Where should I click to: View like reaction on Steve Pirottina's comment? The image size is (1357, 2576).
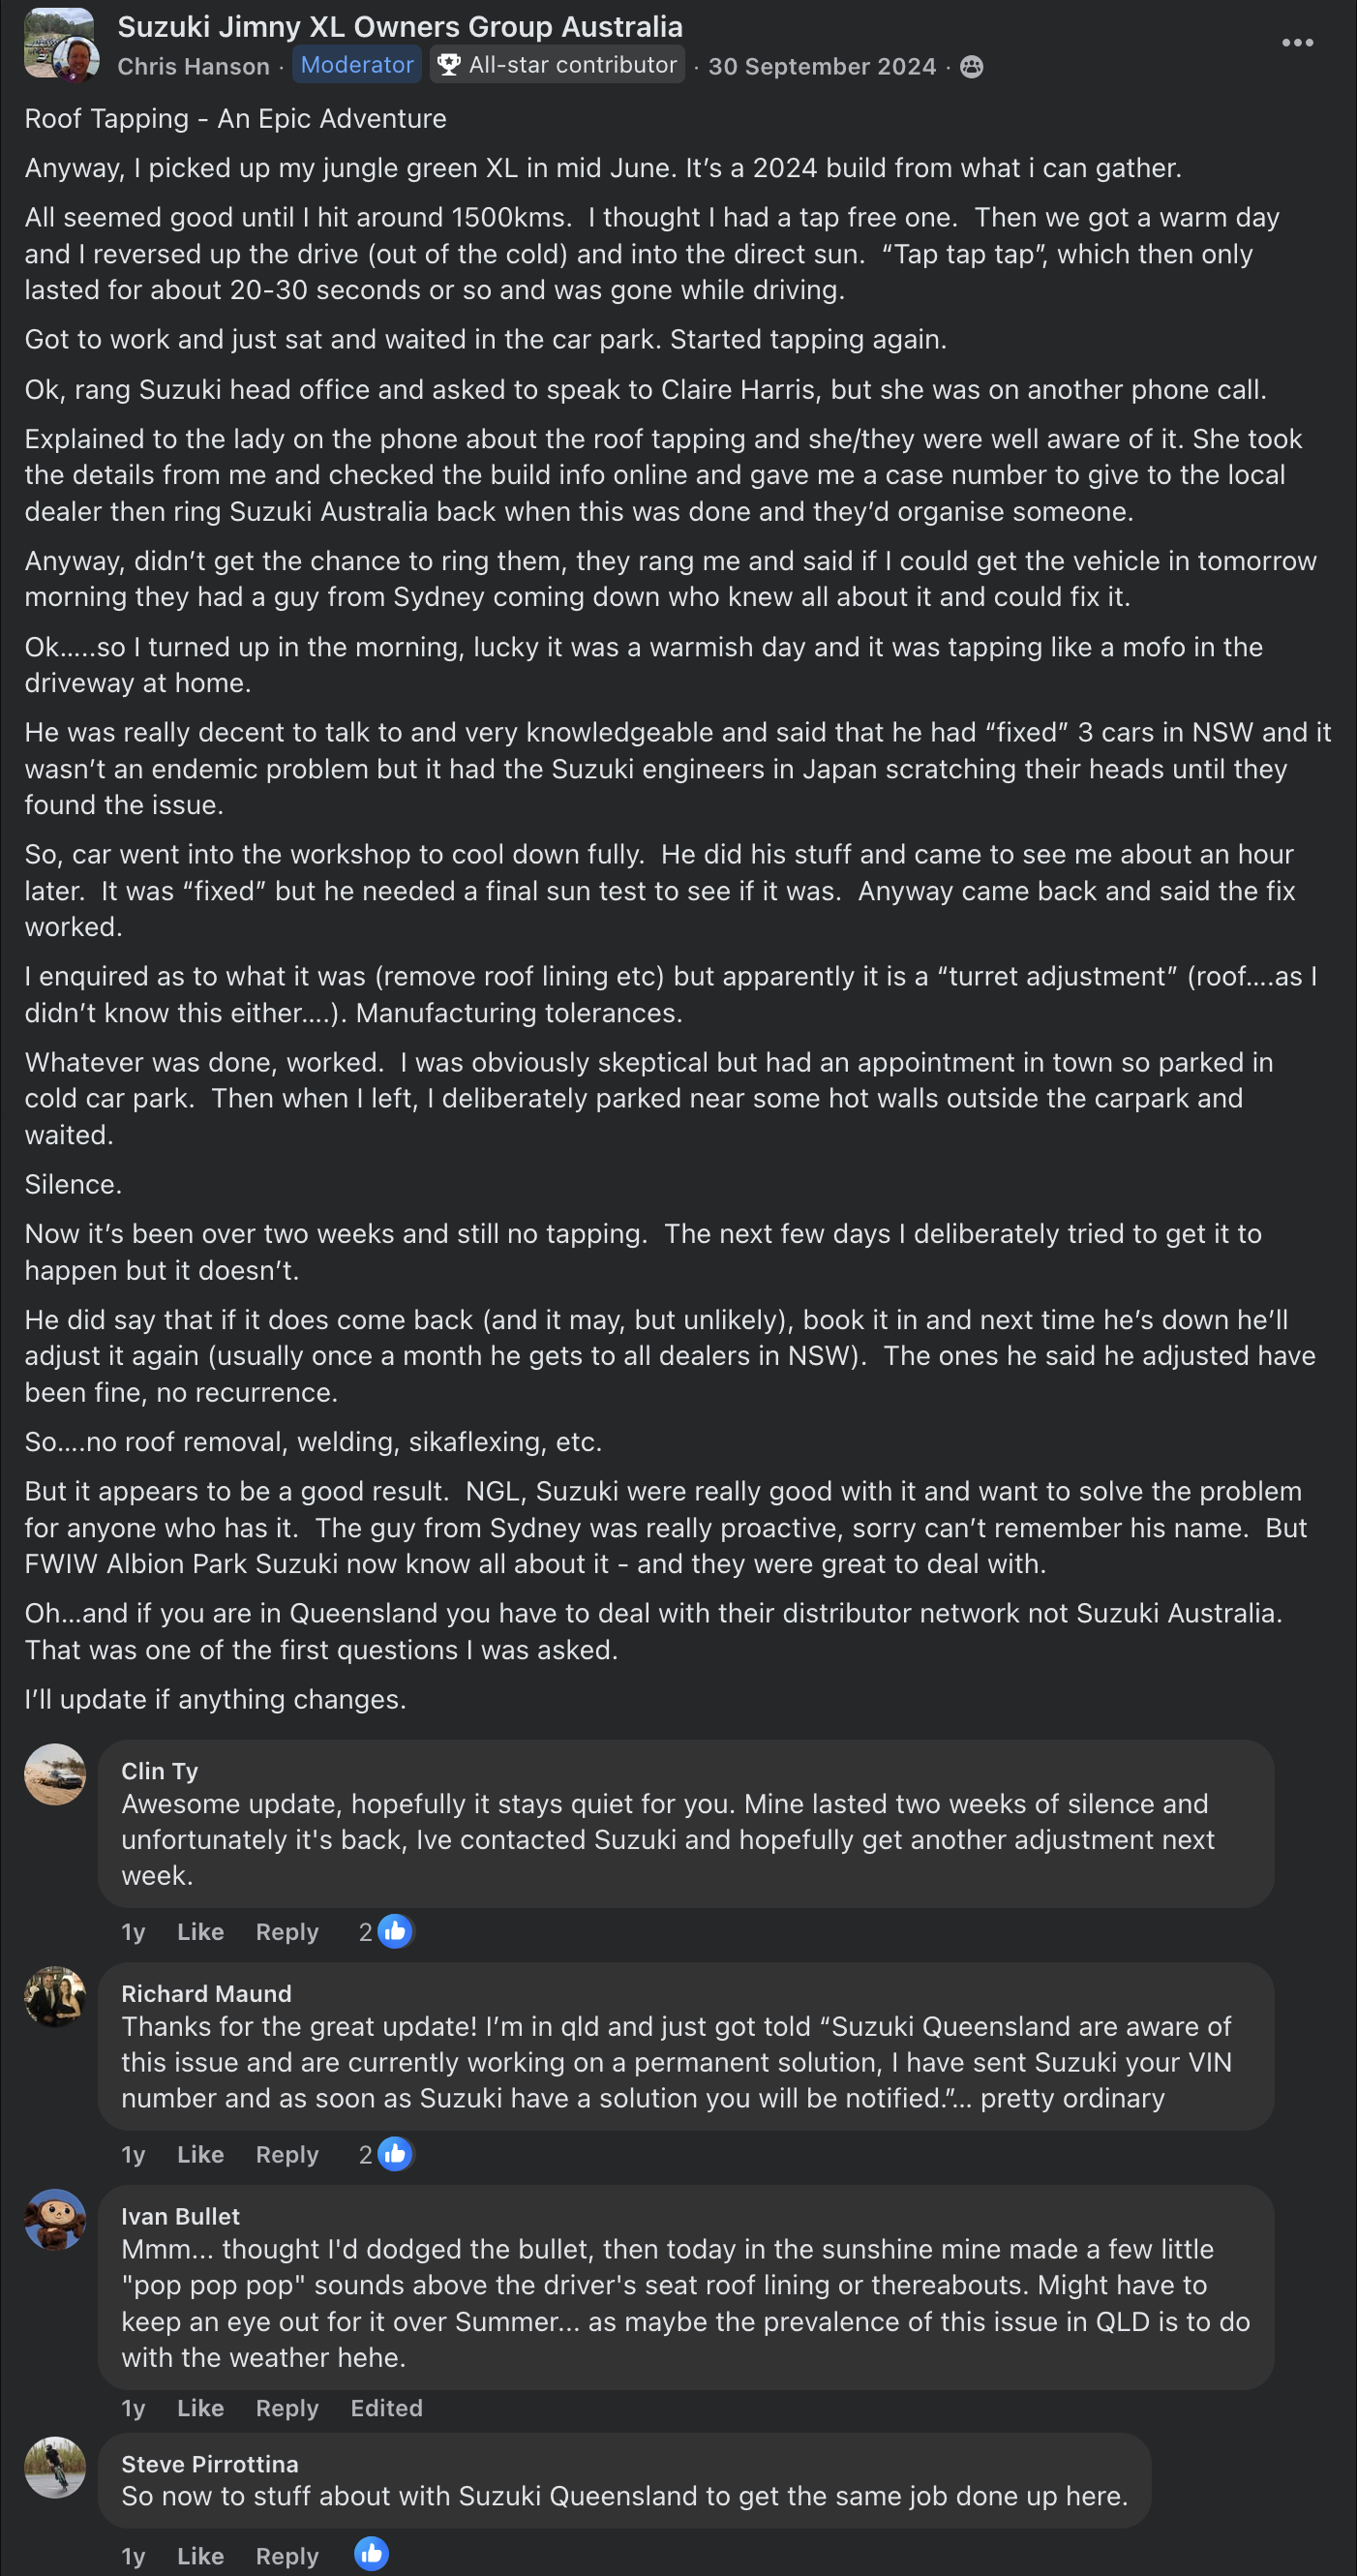tap(371, 2554)
